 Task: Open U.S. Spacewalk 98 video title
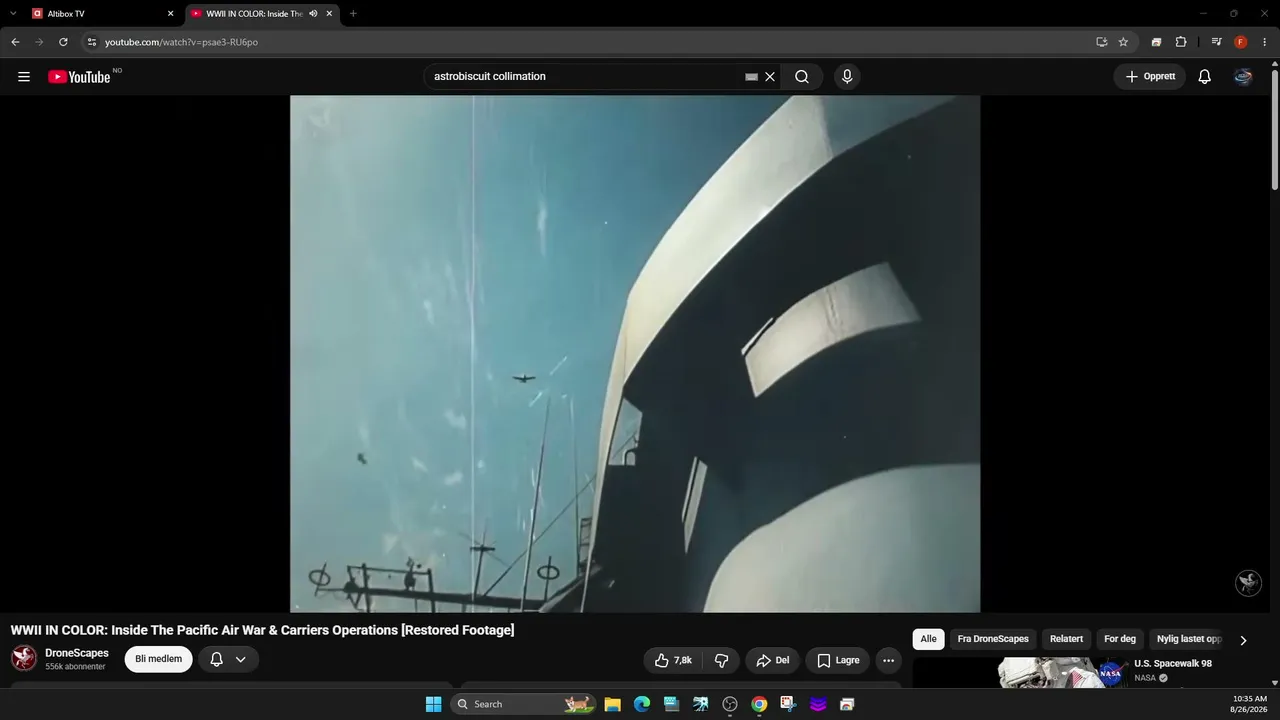coord(1173,664)
